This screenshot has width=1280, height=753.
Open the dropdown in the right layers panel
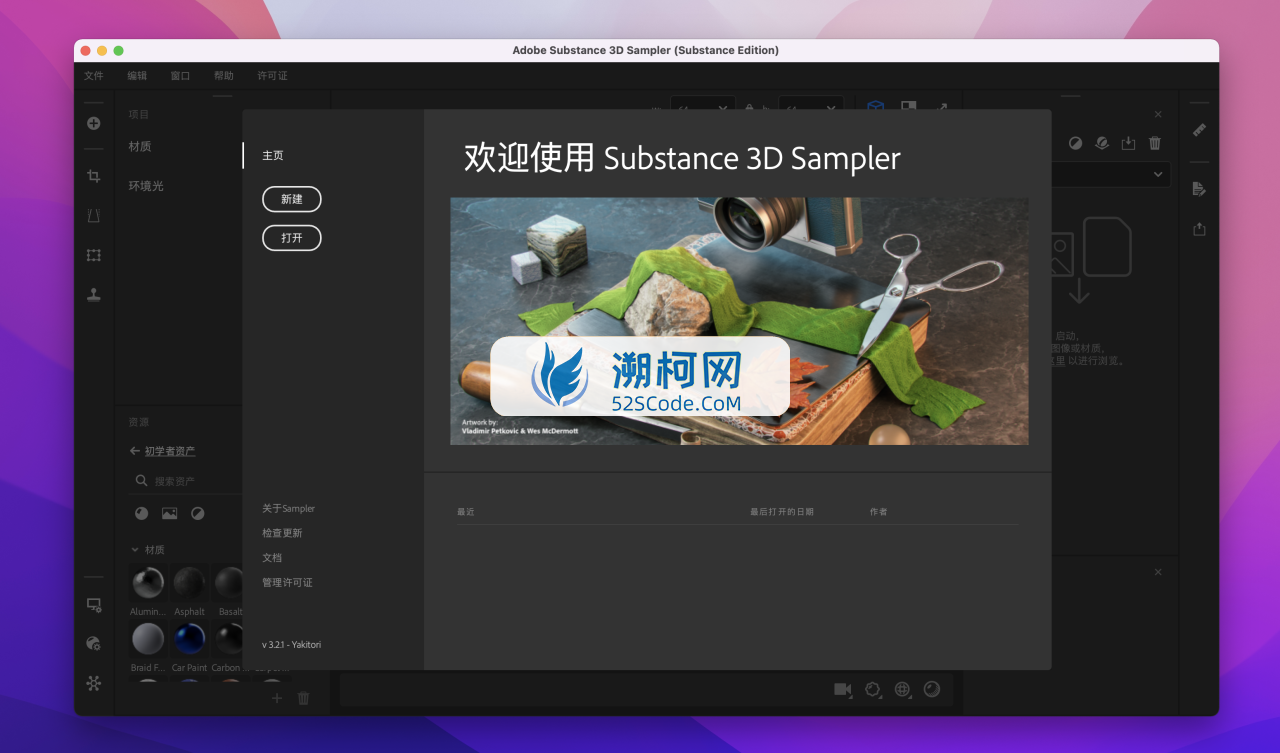pos(1110,174)
